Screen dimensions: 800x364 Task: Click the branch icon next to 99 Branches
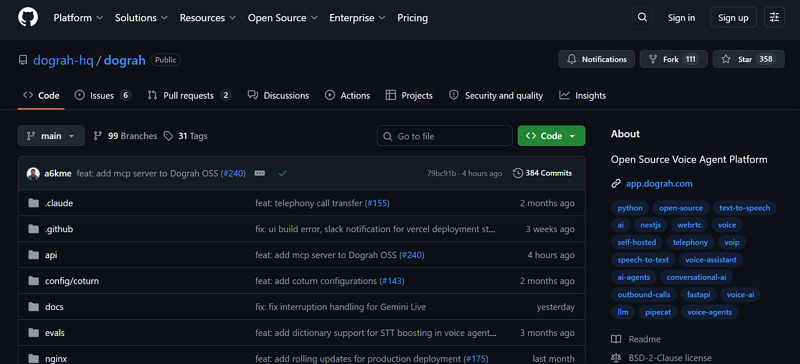click(97, 136)
